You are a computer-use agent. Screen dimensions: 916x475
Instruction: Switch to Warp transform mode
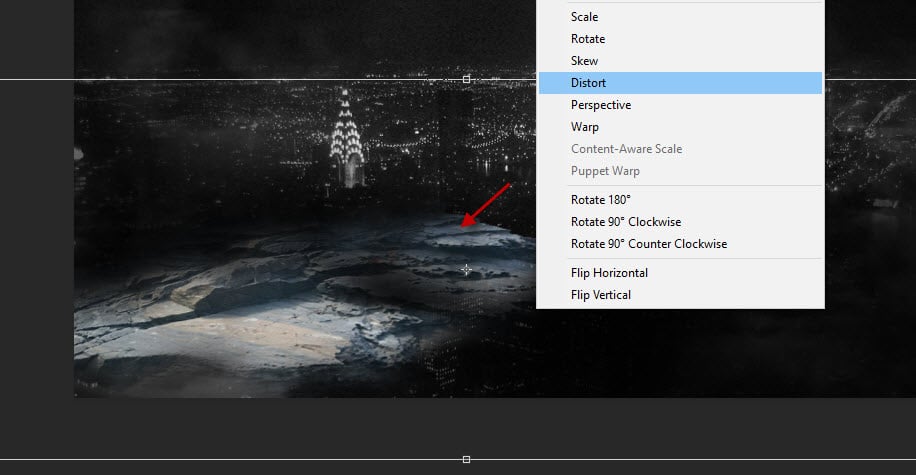coord(585,127)
